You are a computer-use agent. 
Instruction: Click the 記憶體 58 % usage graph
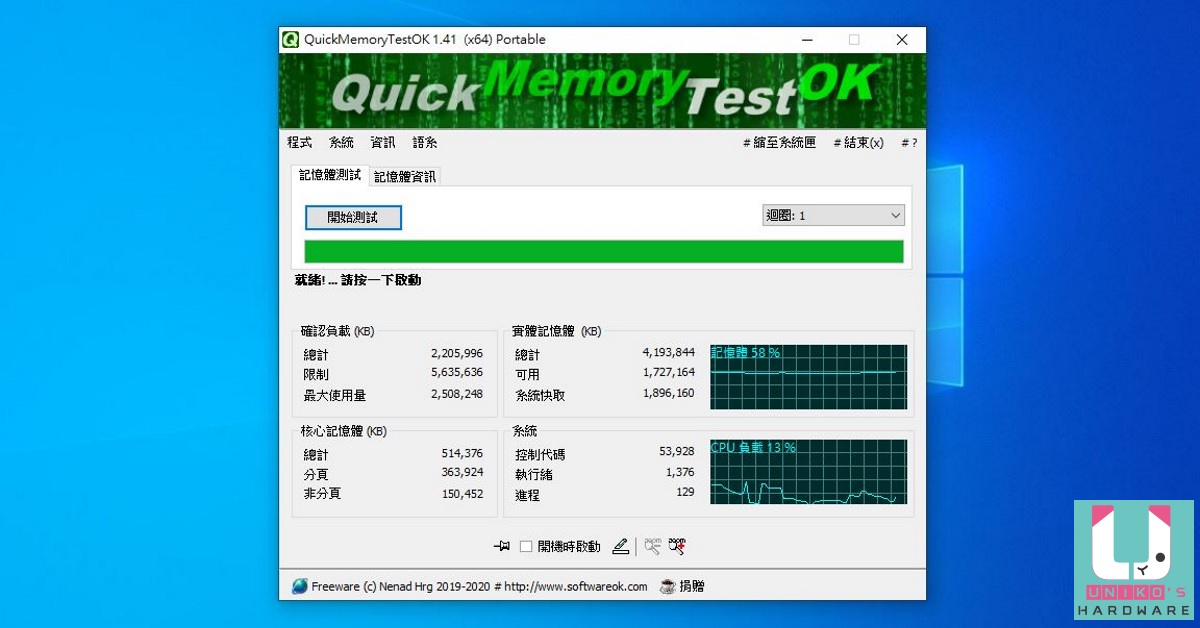[x=809, y=377]
